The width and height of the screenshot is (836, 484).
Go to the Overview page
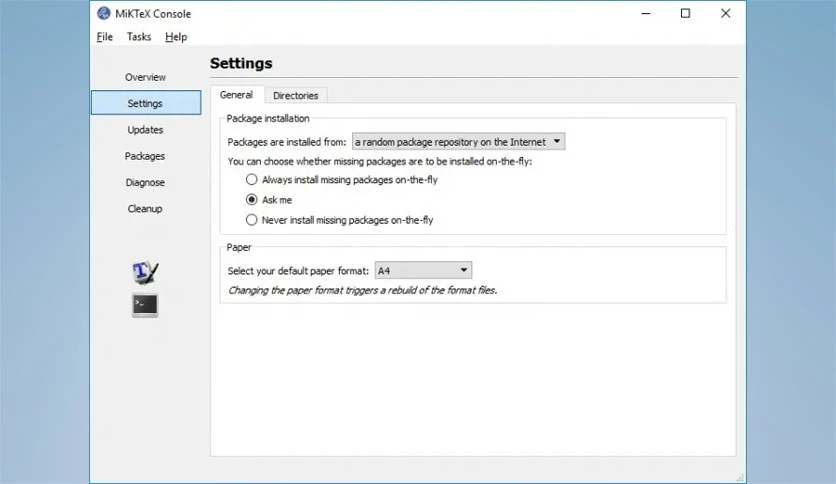pos(146,77)
